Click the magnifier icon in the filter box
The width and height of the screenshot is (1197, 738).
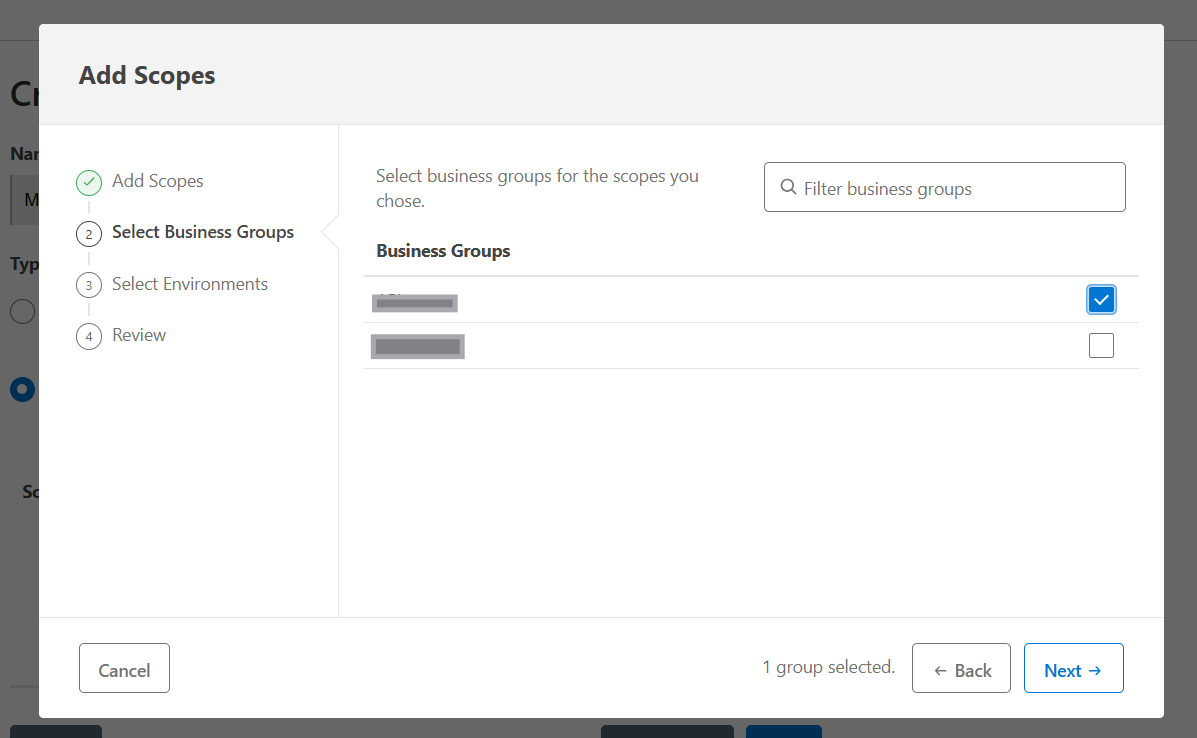pyautogui.click(x=788, y=188)
